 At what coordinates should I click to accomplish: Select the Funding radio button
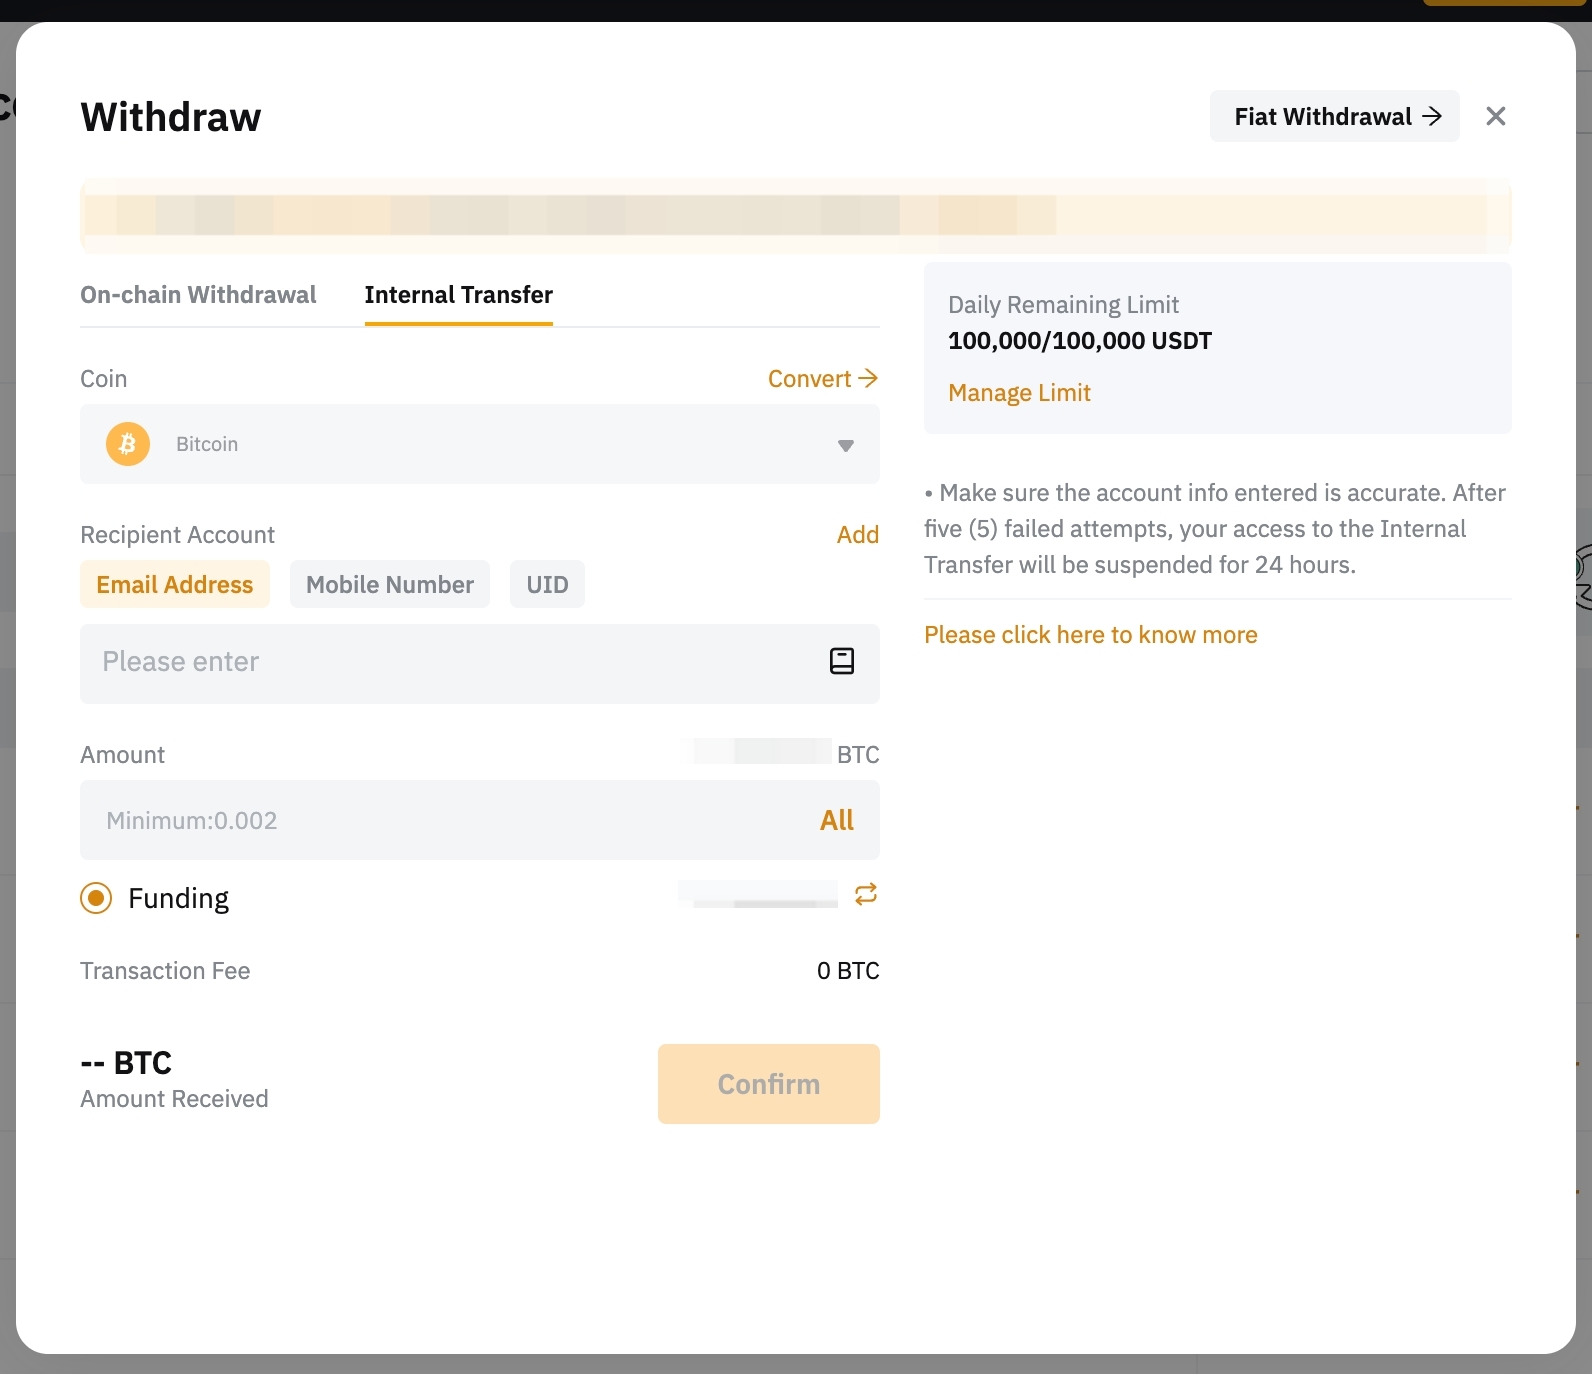[x=96, y=898]
